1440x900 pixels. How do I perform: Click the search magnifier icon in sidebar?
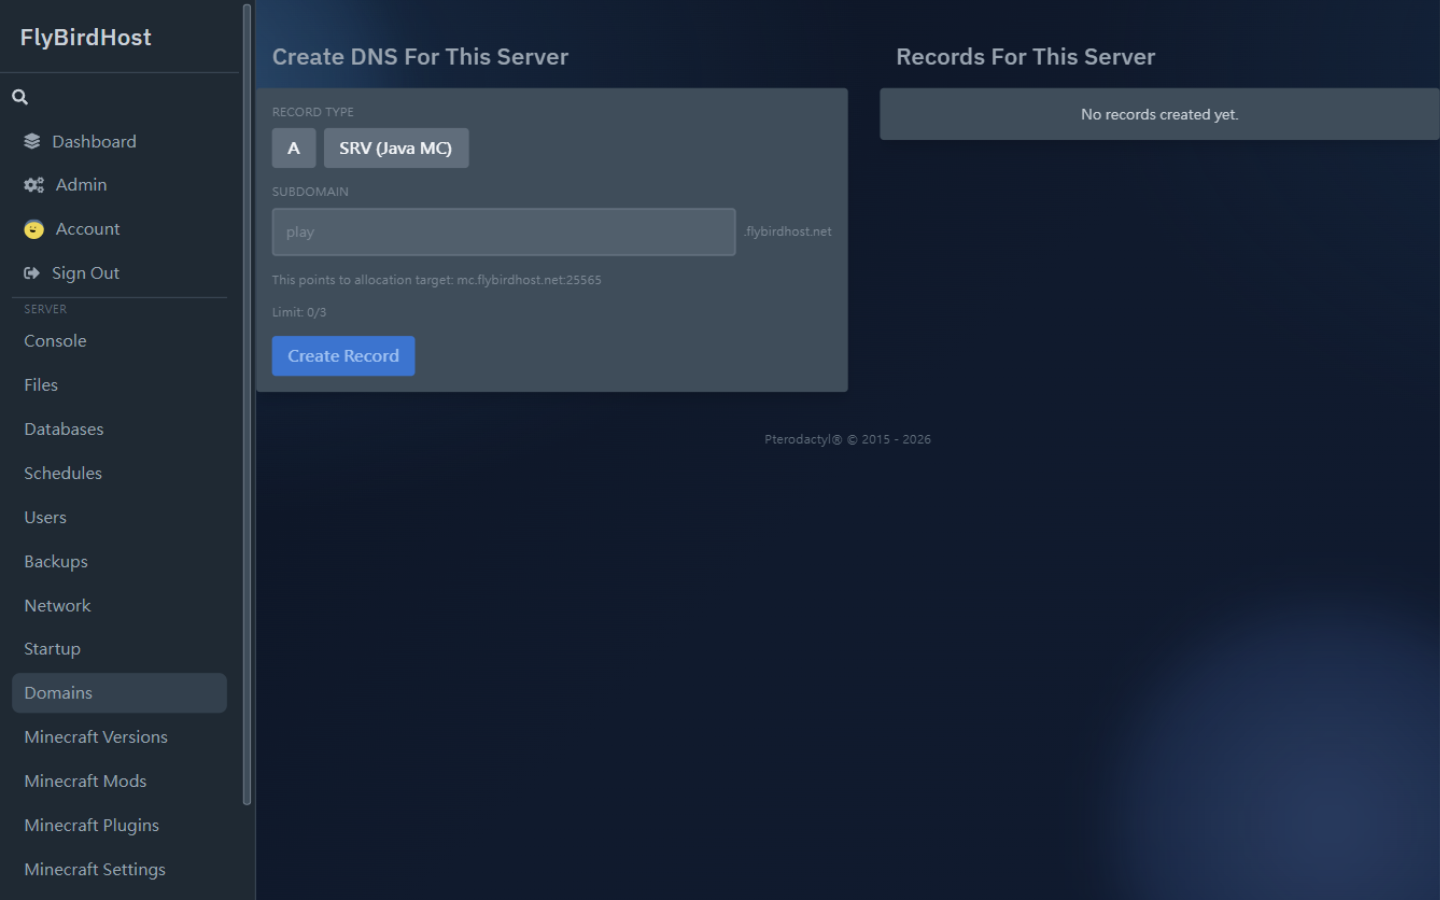20,97
